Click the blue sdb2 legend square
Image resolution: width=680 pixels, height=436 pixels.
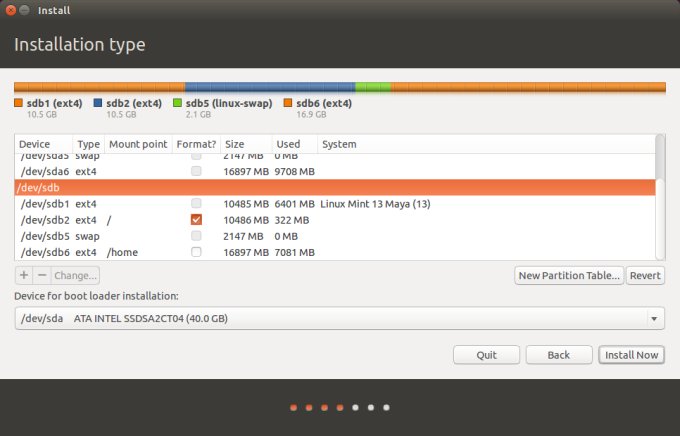click(x=98, y=103)
